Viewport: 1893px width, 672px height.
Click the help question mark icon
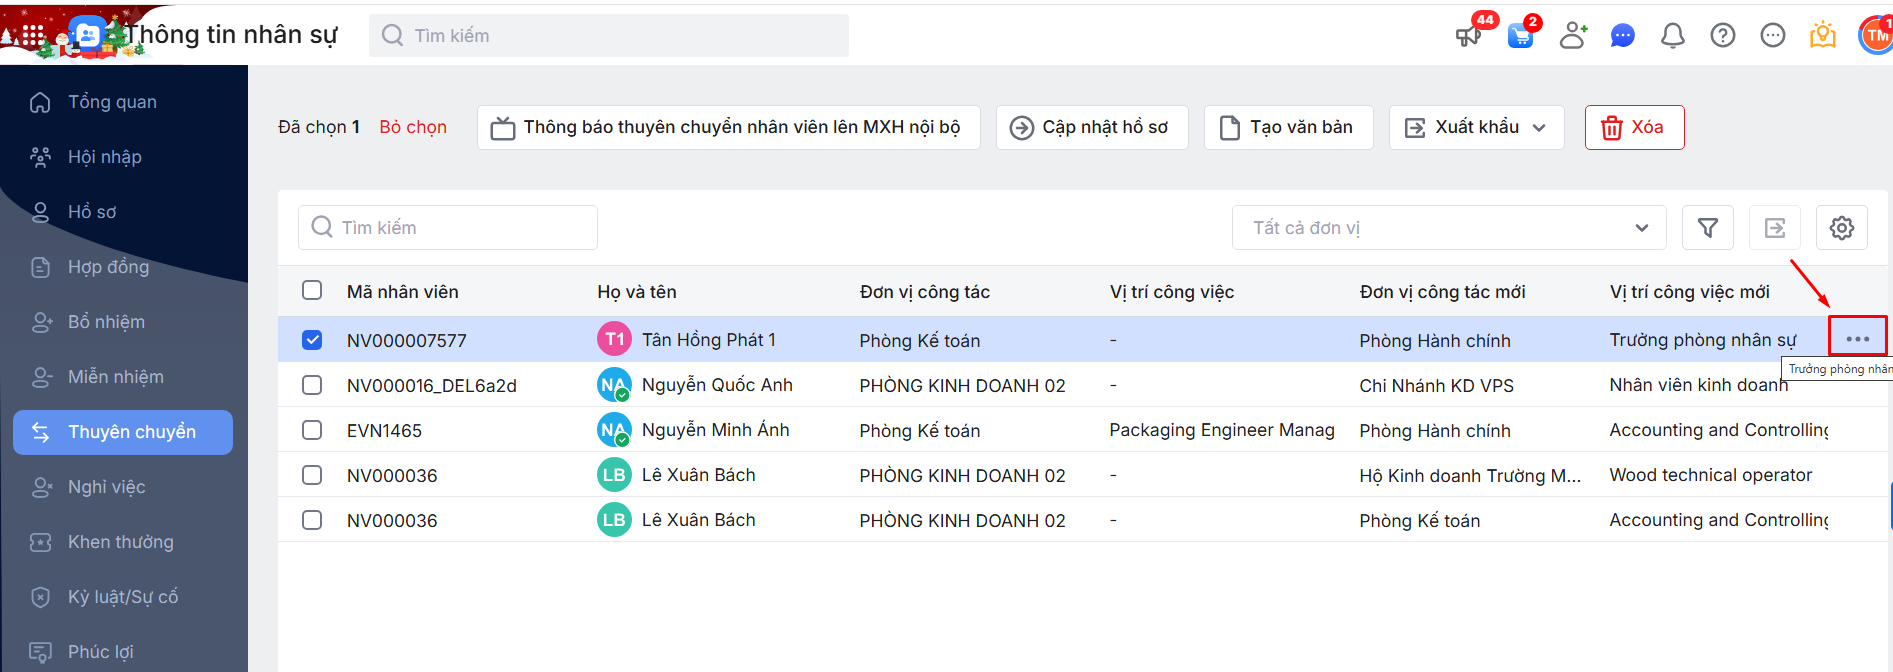pos(1722,36)
